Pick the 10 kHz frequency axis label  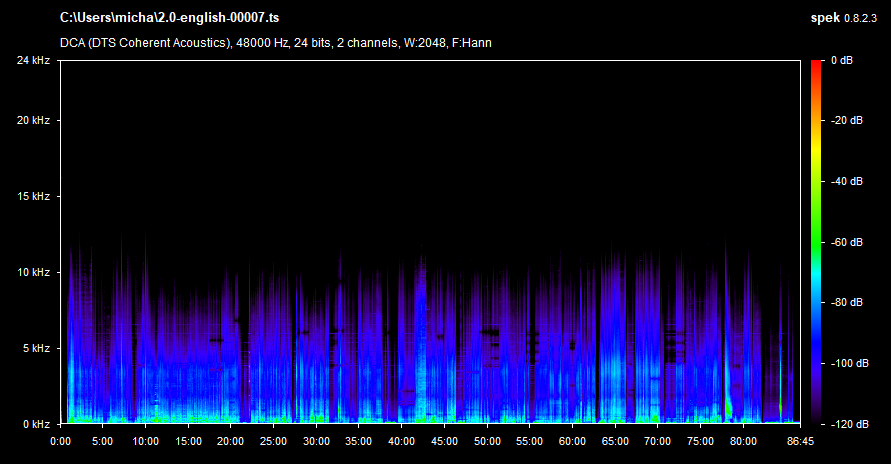click(x=32, y=272)
